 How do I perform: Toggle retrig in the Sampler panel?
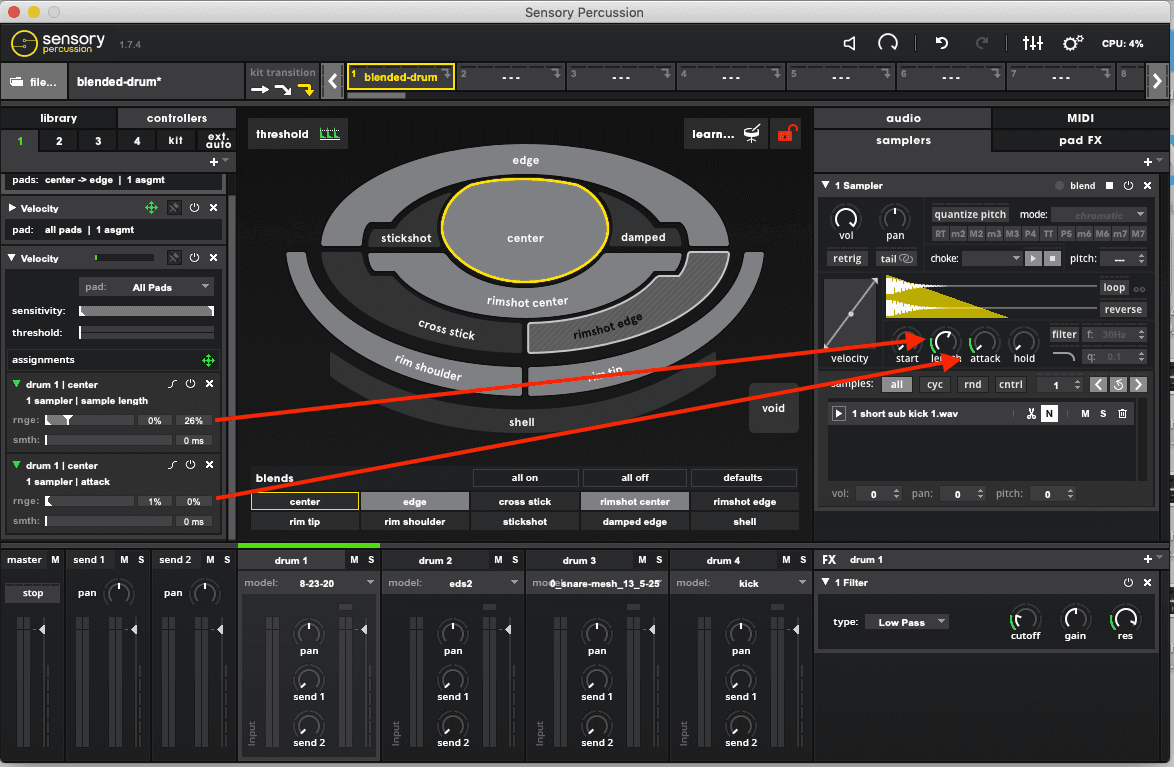[x=847, y=258]
